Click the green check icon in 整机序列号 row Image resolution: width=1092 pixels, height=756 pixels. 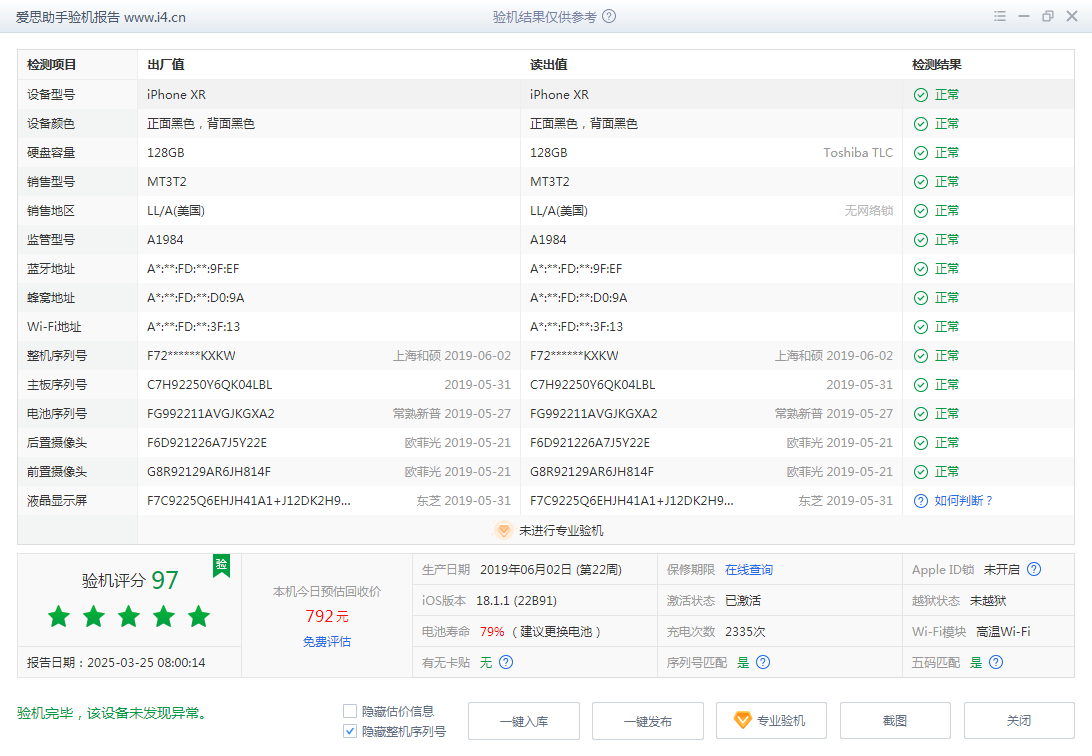(x=921, y=356)
